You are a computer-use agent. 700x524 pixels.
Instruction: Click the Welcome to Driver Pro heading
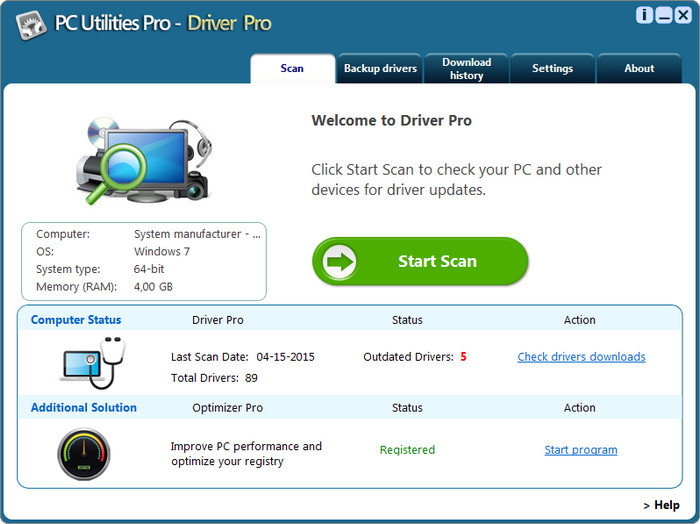(392, 121)
